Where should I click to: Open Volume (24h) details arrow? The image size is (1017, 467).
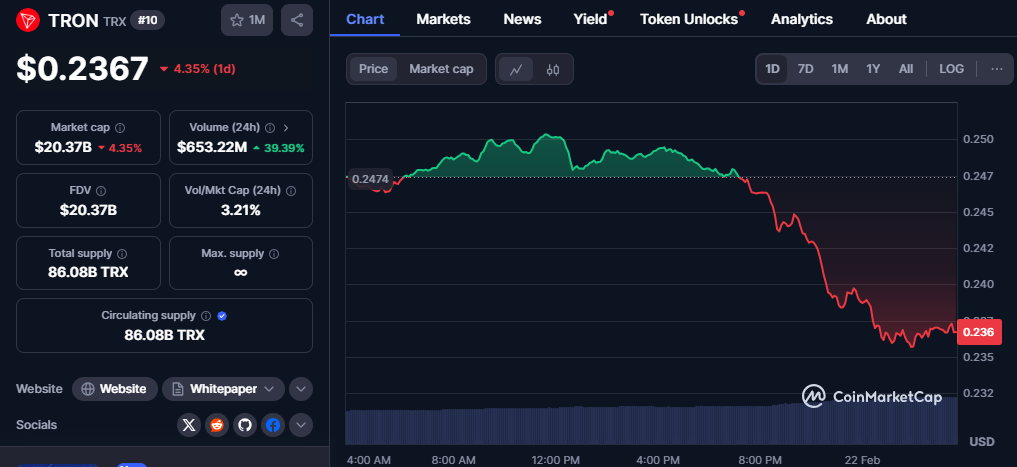[x=286, y=128]
